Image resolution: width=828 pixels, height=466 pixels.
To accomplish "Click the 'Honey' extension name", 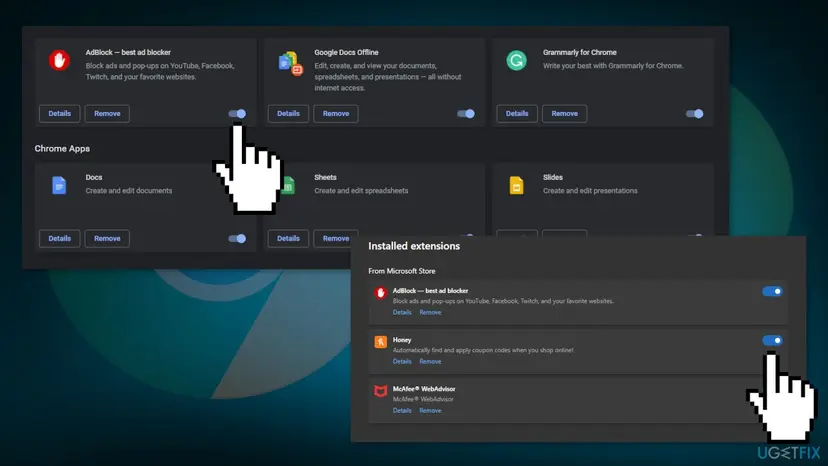I will click(x=402, y=340).
